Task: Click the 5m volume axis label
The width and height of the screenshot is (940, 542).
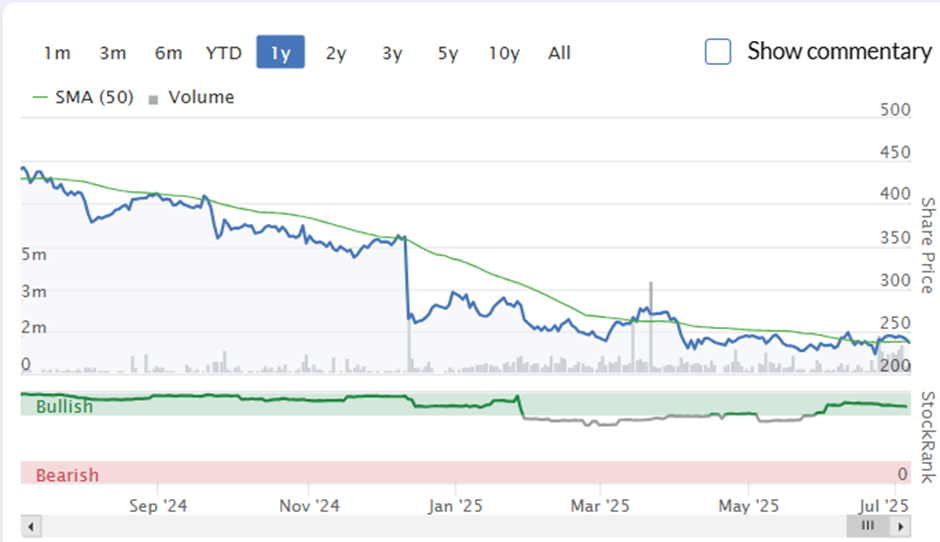Action: click(34, 254)
